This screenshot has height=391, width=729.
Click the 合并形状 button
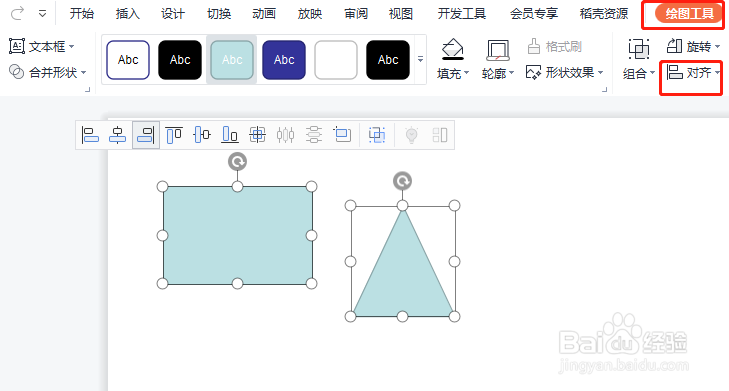click(43, 72)
